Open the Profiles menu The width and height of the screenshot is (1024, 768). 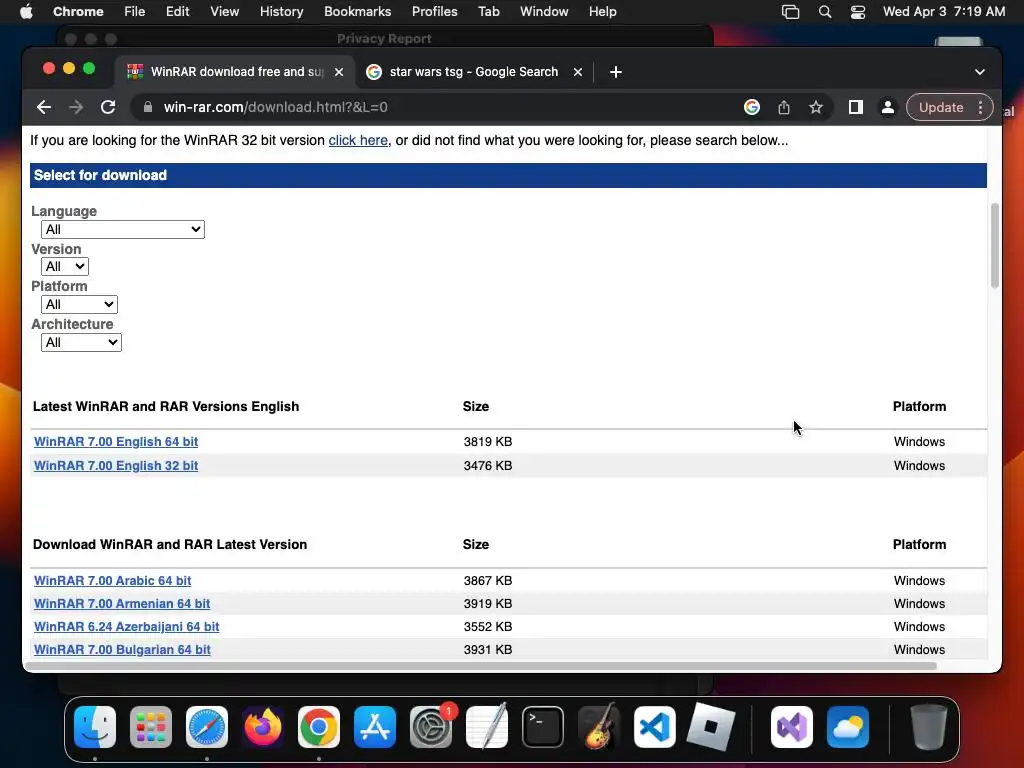pyautogui.click(x=434, y=12)
